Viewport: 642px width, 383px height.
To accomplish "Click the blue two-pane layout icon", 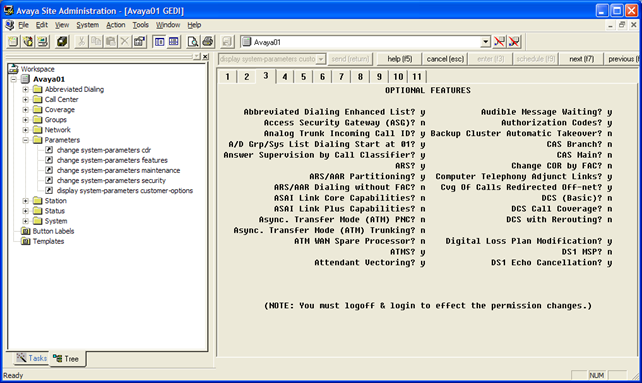I will coord(159,41).
